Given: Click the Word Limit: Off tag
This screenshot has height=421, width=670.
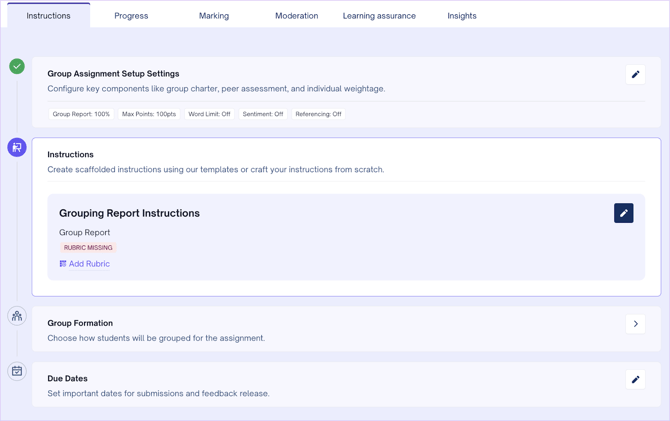Looking at the screenshot, I should (x=210, y=114).
